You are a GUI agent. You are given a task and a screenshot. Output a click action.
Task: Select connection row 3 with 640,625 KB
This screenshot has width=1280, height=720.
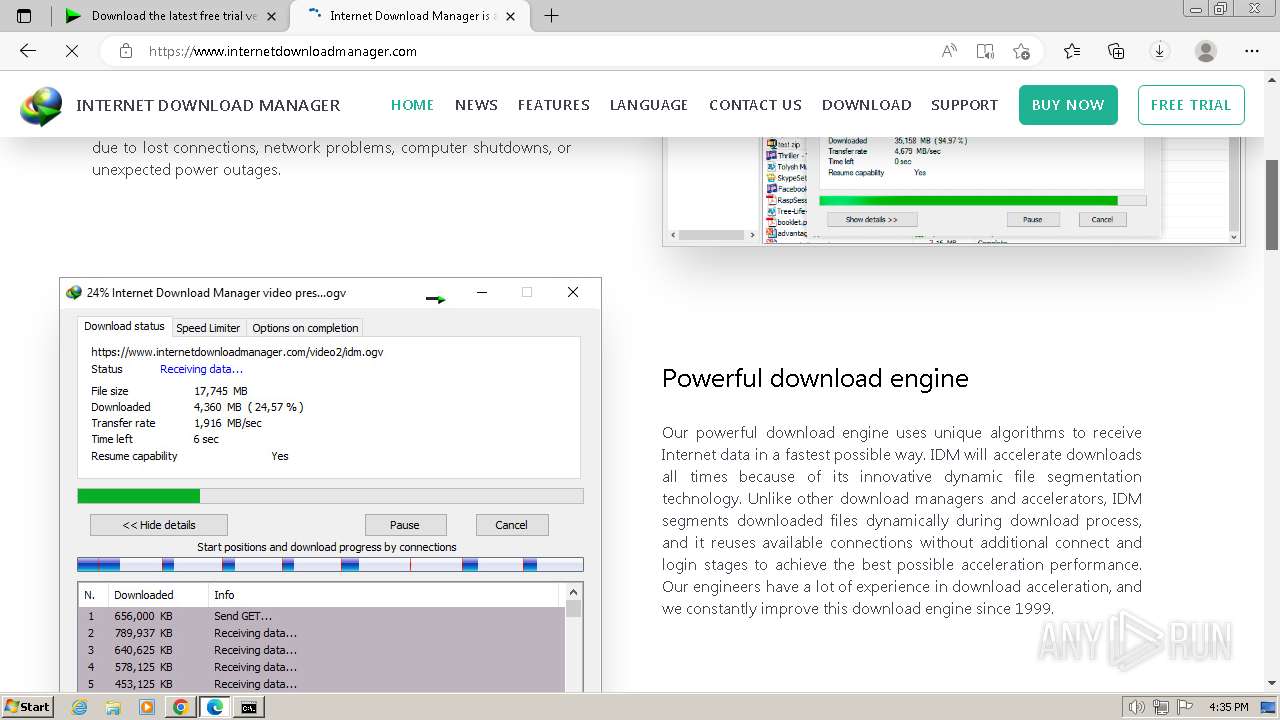coord(321,650)
